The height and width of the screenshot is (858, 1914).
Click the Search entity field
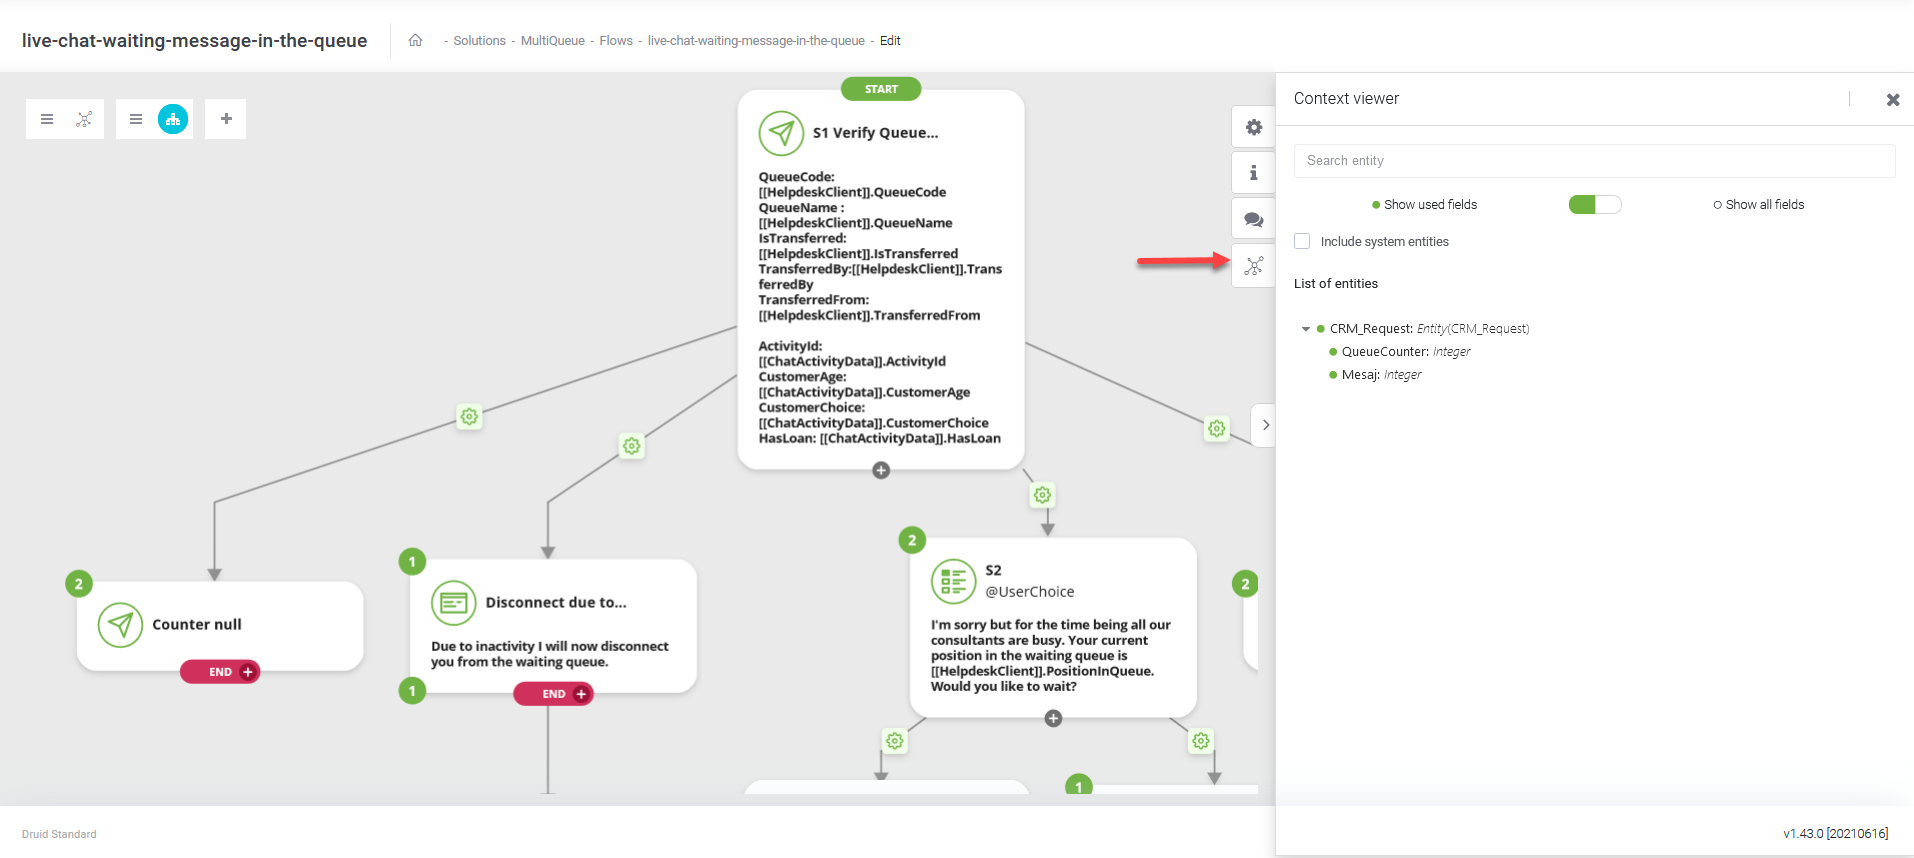(1593, 161)
